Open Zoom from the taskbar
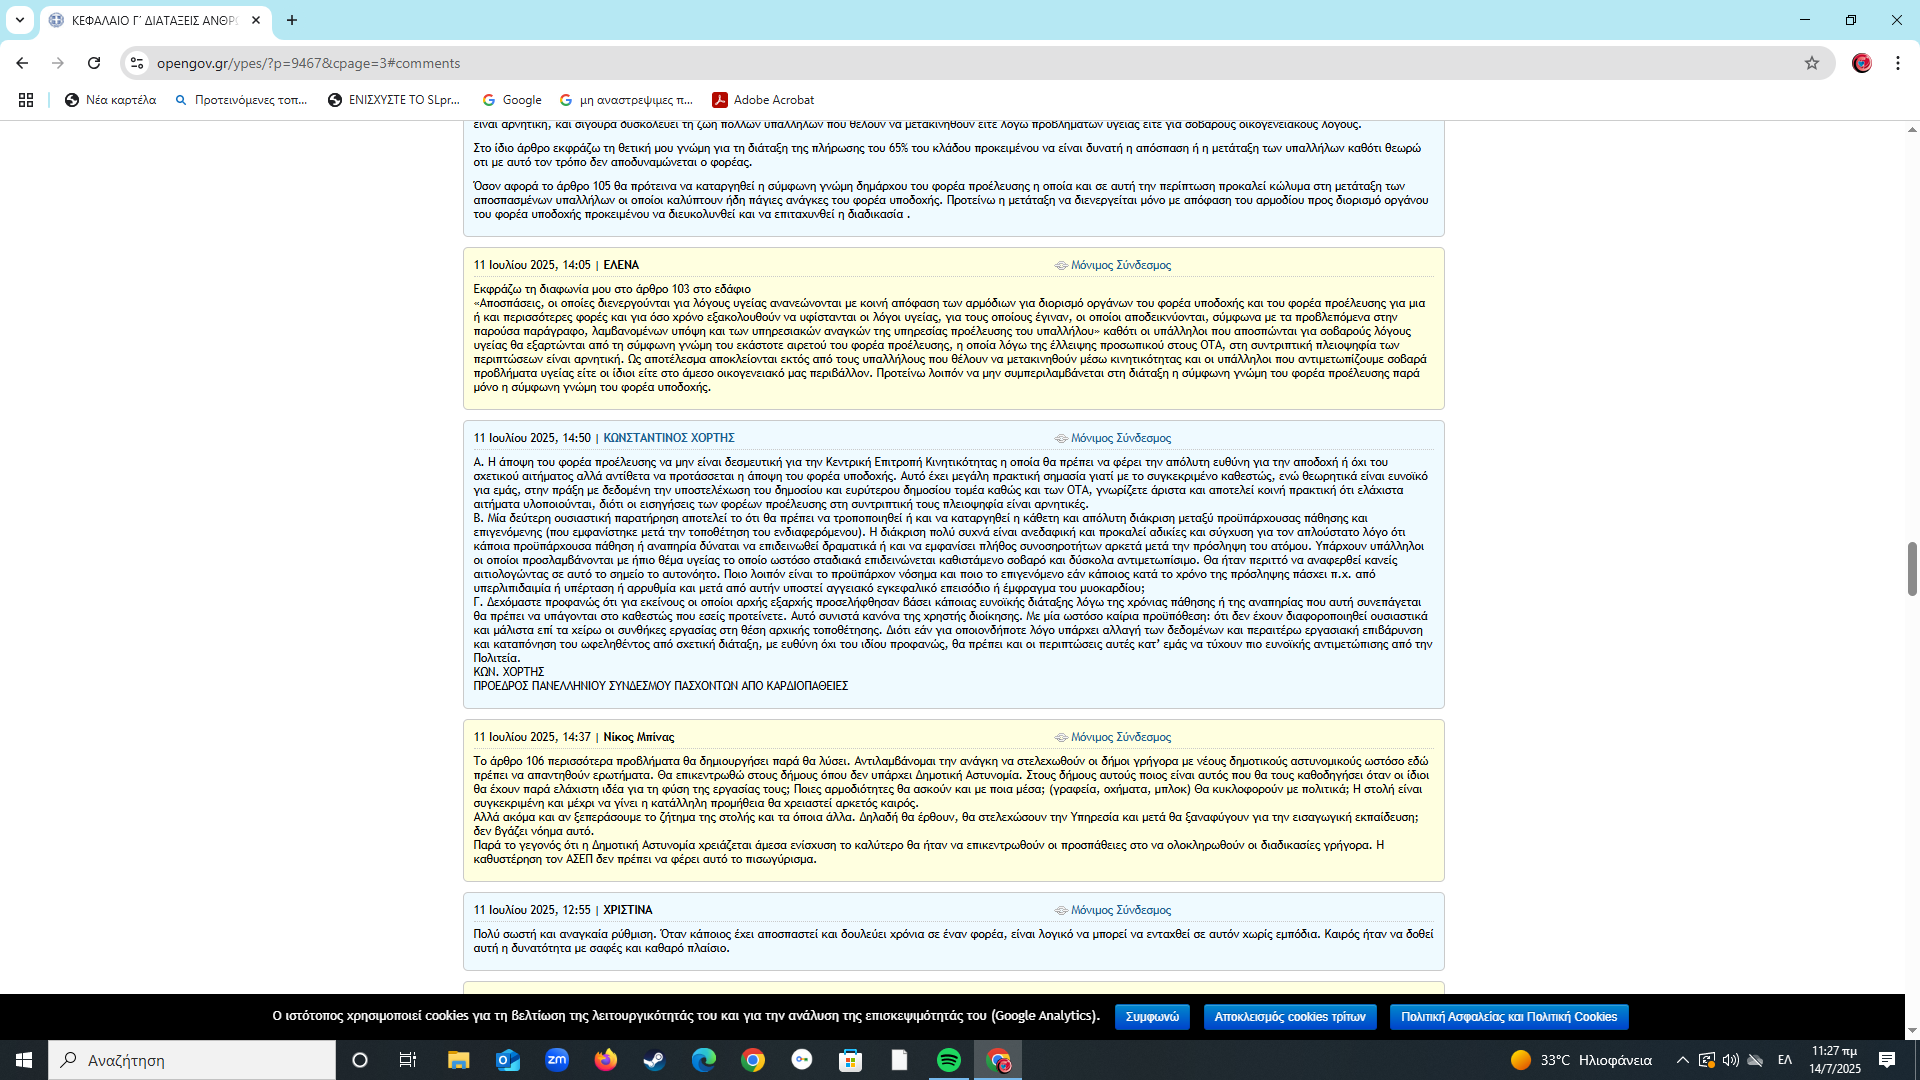The height and width of the screenshot is (1080, 1920). tap(556, 1060)
